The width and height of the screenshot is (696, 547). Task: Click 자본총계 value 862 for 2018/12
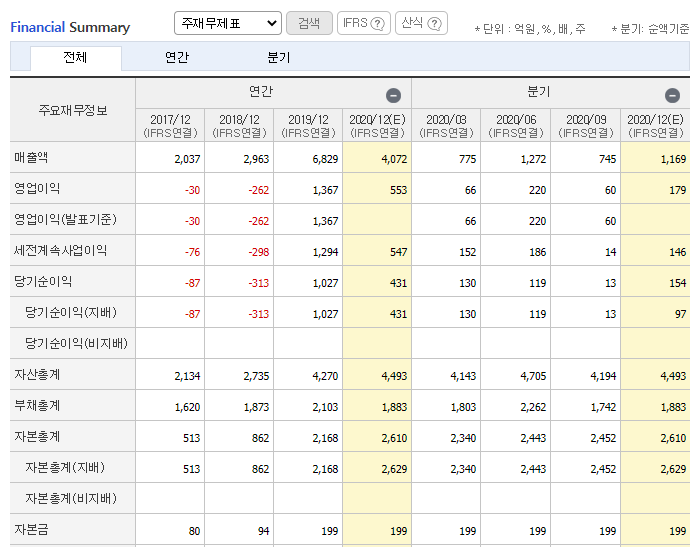click(x=261, y=438)
